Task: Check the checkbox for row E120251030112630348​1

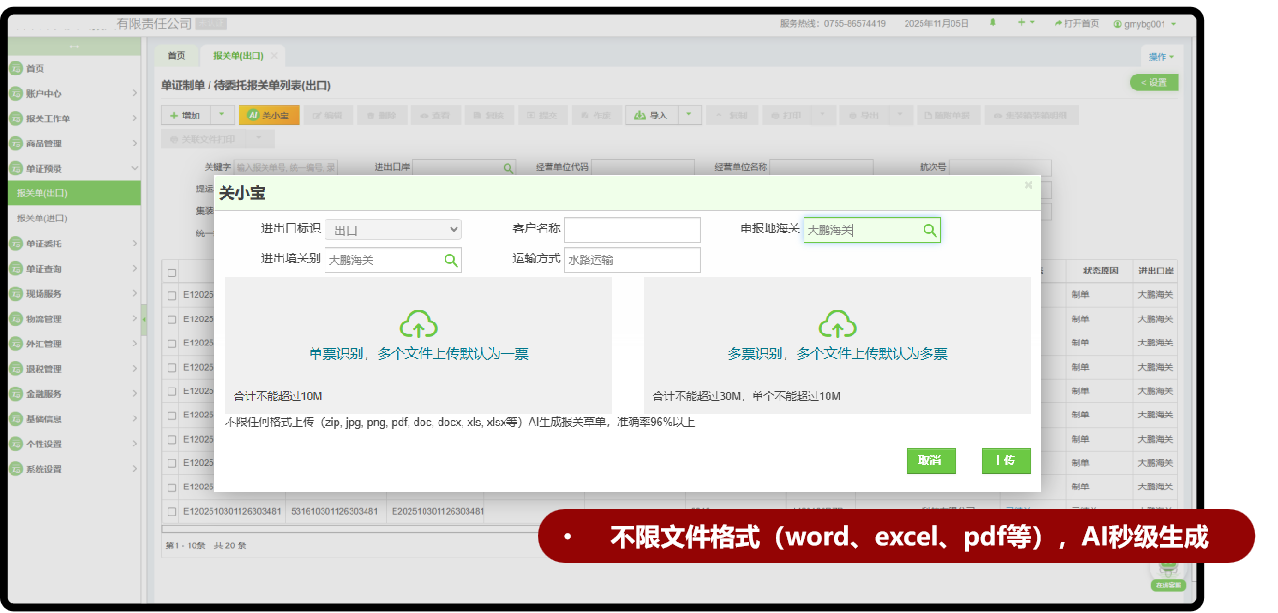Action: point(172,512)
